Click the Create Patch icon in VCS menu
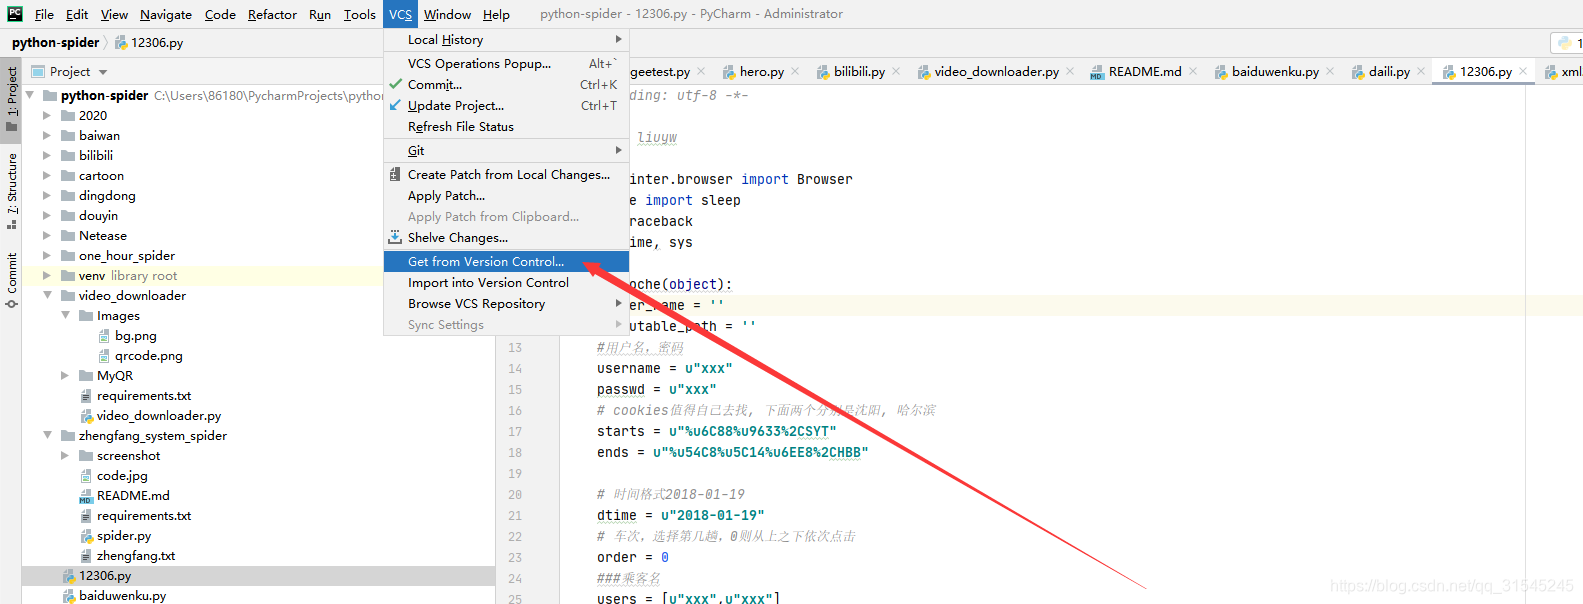Viewport: 1583px width, 604px height. click(x=395, y=174)
